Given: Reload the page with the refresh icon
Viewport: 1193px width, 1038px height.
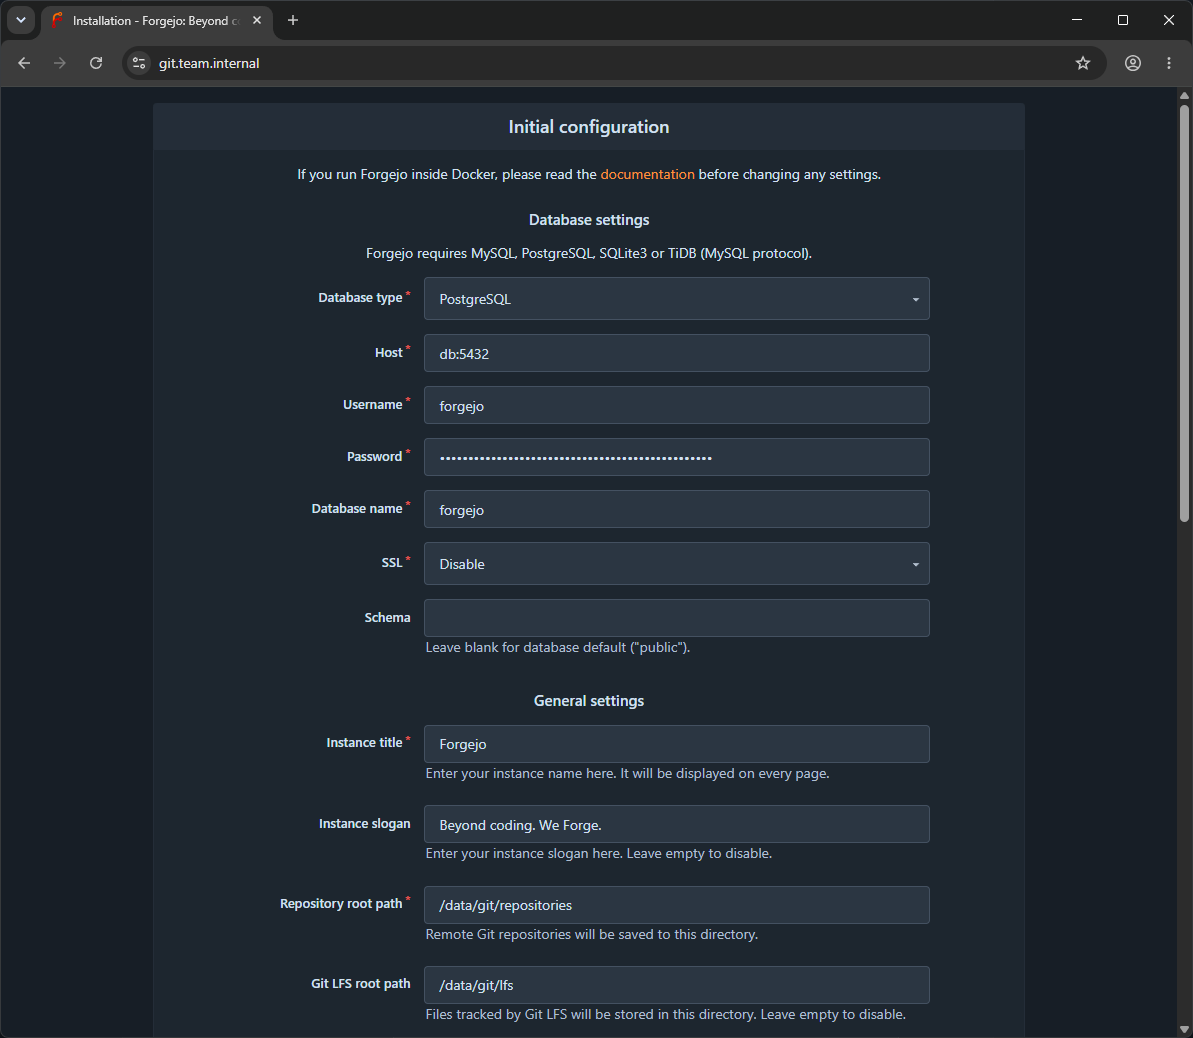Looking at the screenshot, I should [96, 63].
